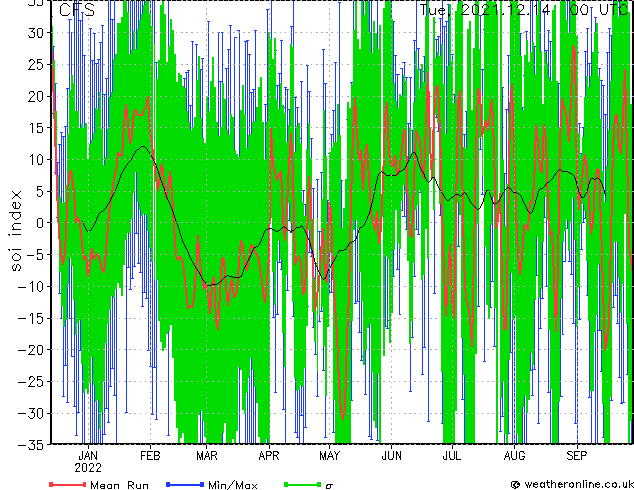The width and height of the screenshot is (634, 490).
Task: Click the y-axis value -20
Action: click(x=31, y=350)
